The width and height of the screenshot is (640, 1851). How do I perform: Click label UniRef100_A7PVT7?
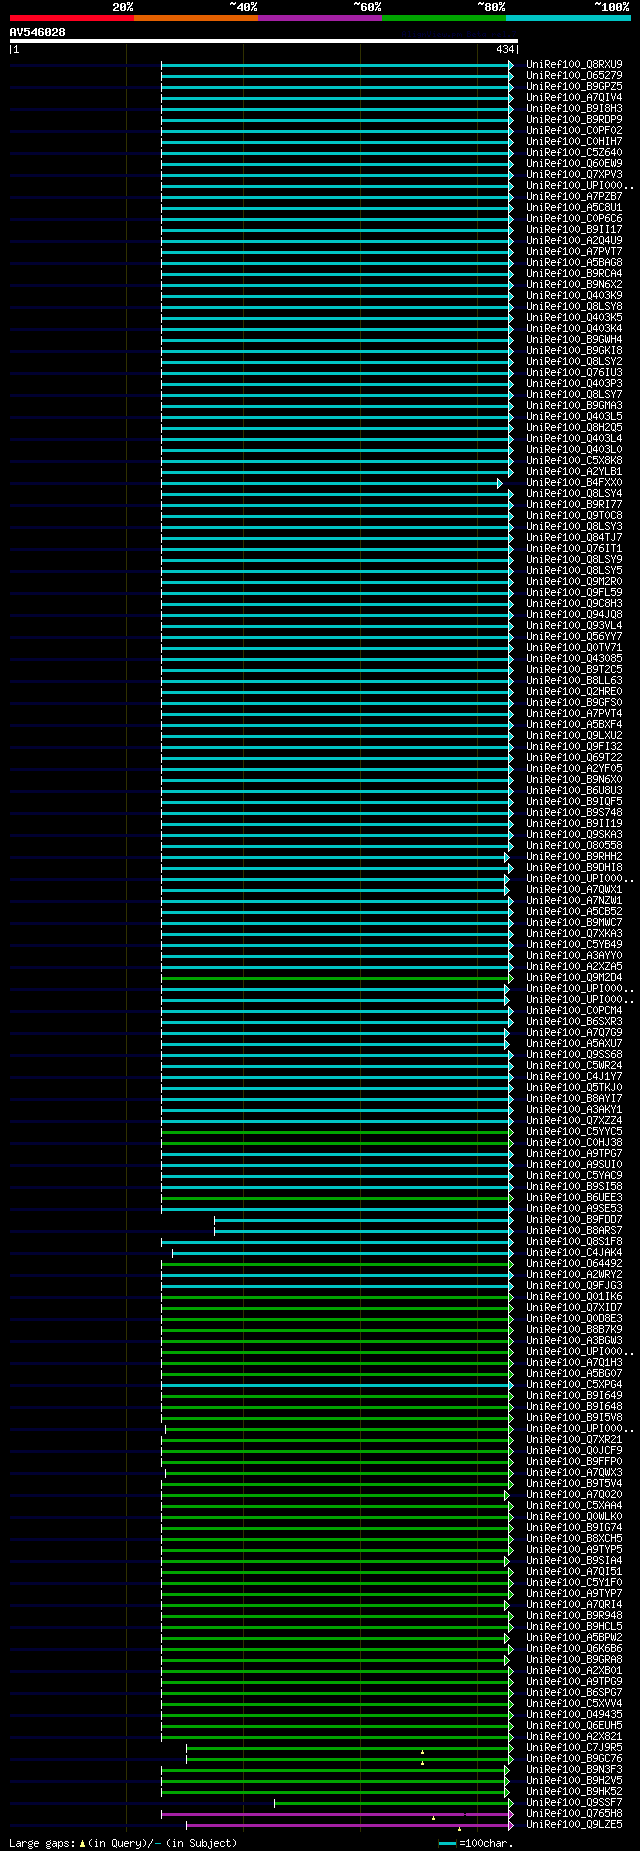click(x=574, y=251)
